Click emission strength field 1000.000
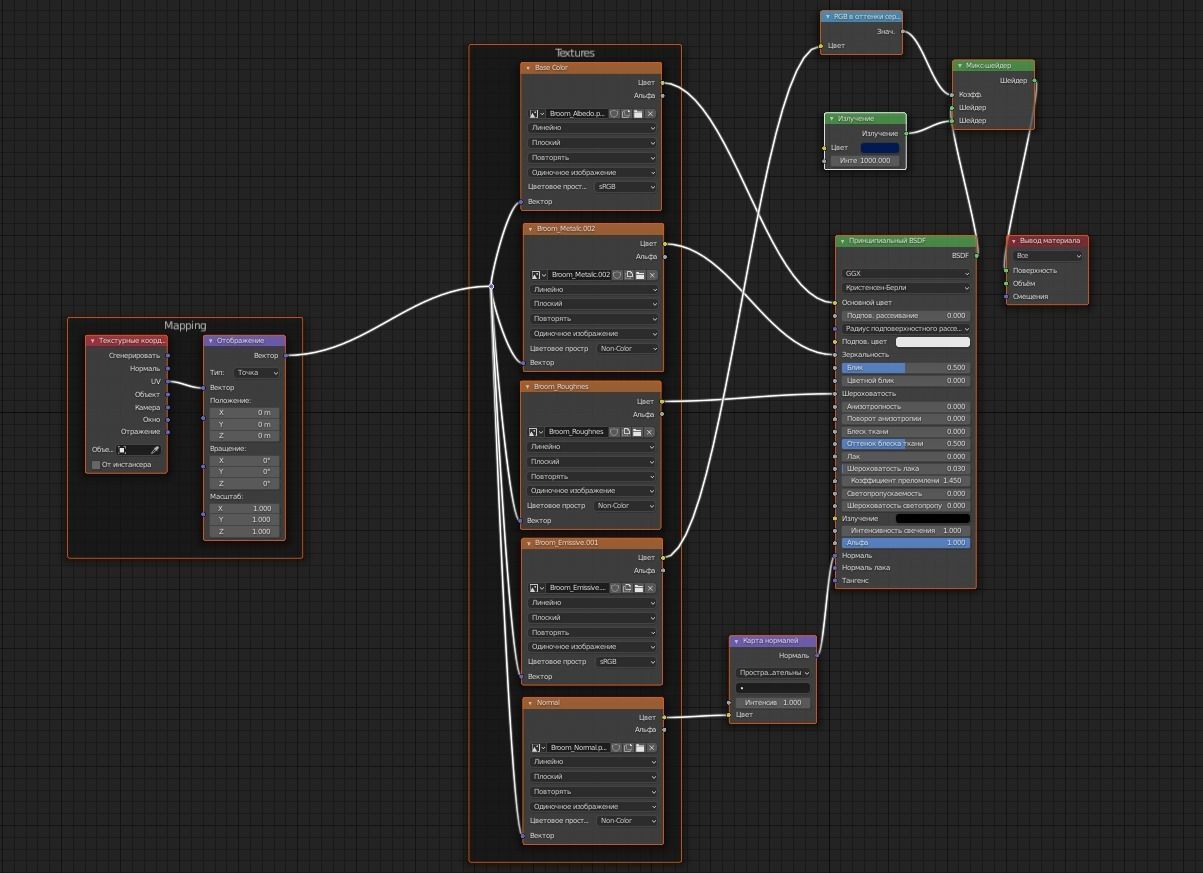 [x=865, y=161]
